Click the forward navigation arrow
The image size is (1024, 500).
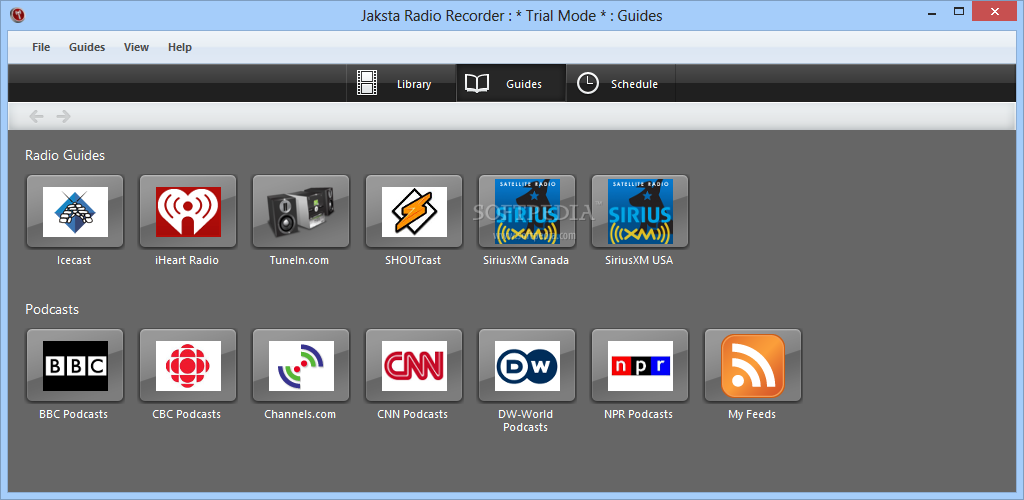tap(63, 116)
